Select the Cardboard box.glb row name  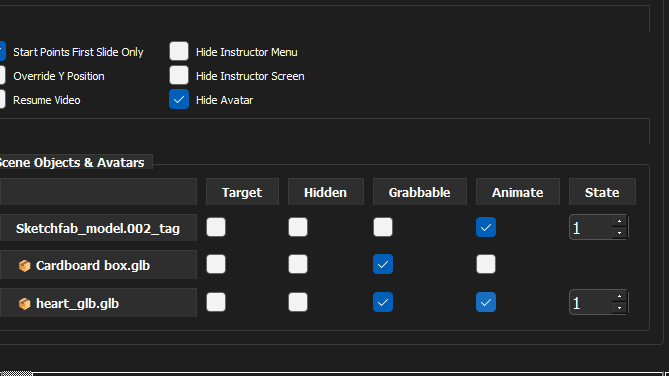98,265
